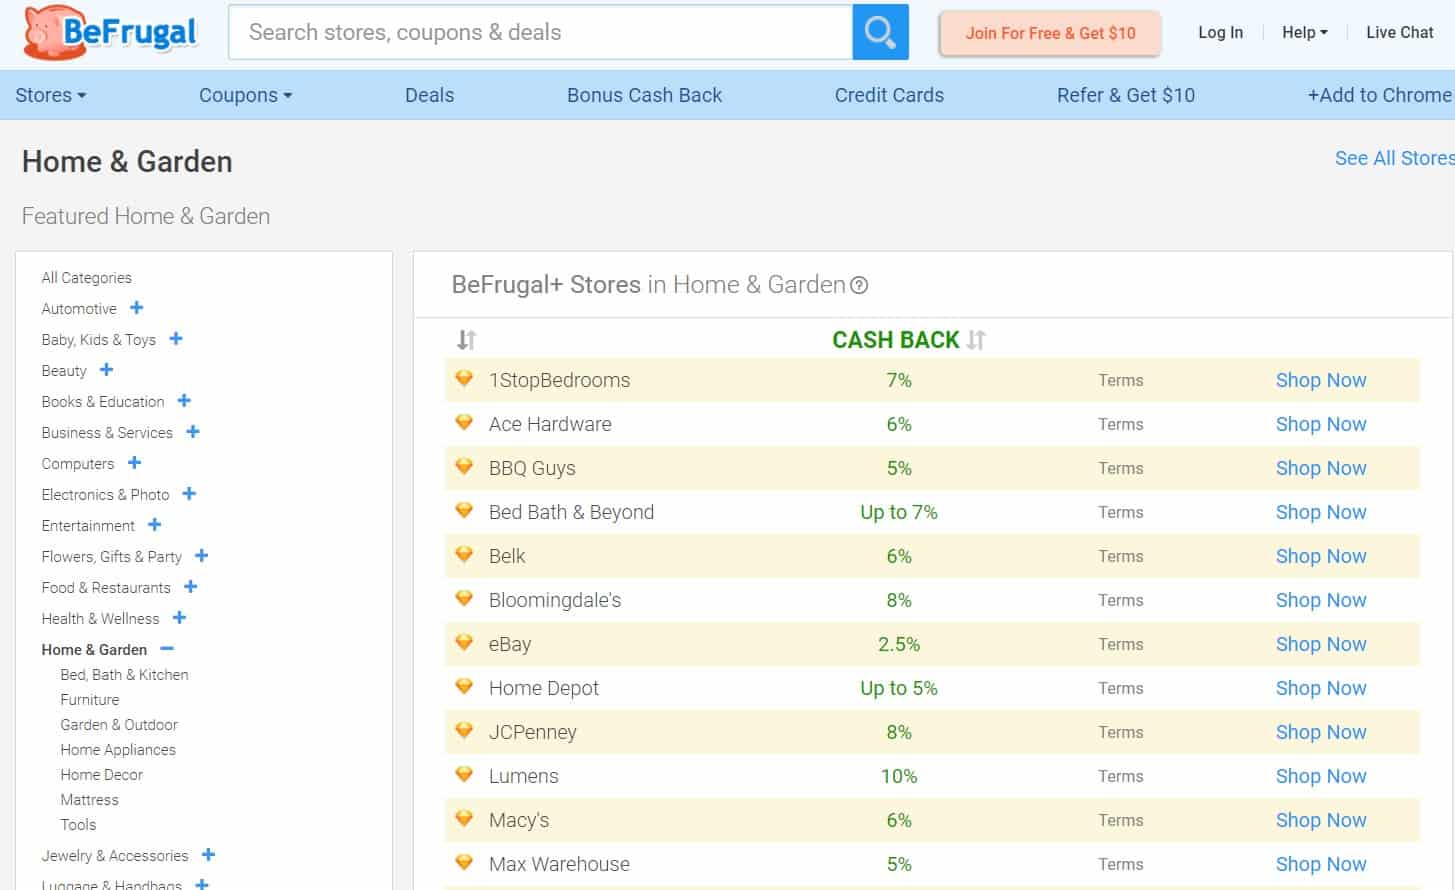The height and width of the screenshot is (890, 1455).
Task: Click the gem icon beside Belk
Action: 464,555
